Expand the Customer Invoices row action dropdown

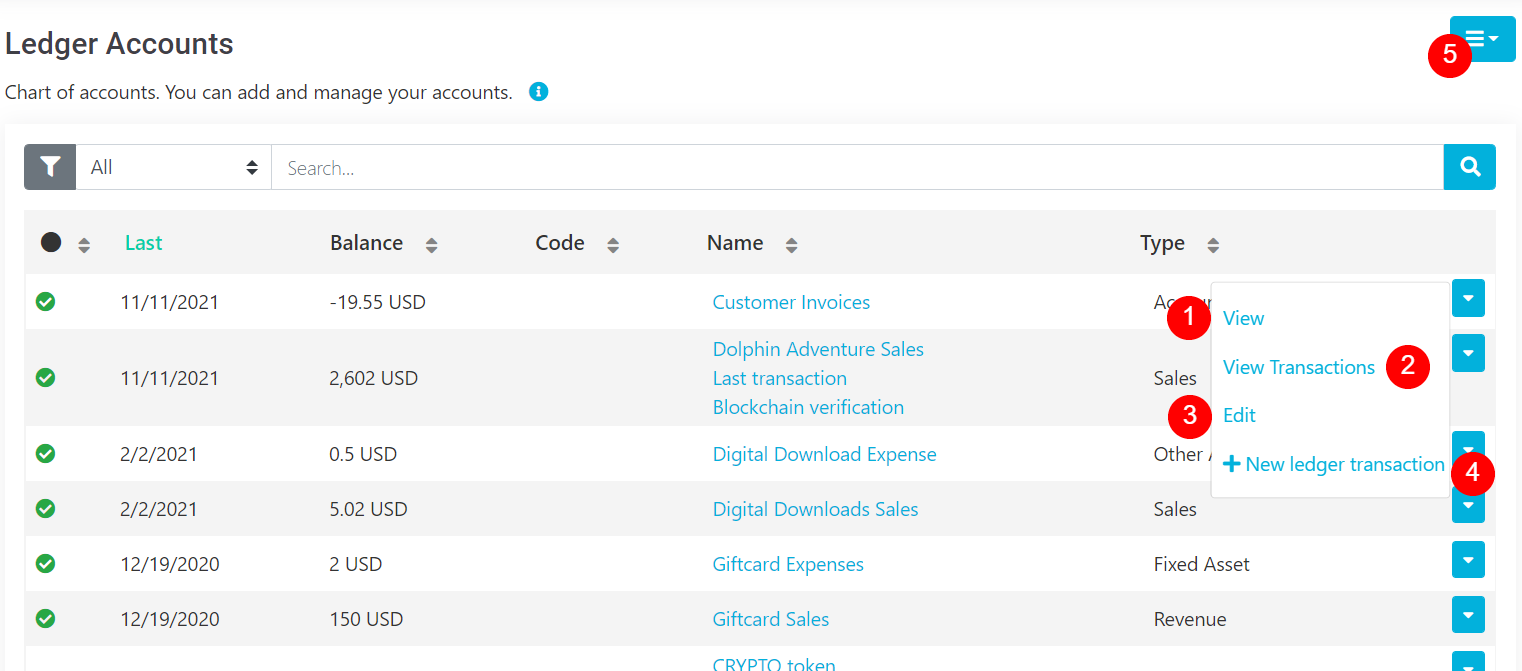(x=1467, y=298)
